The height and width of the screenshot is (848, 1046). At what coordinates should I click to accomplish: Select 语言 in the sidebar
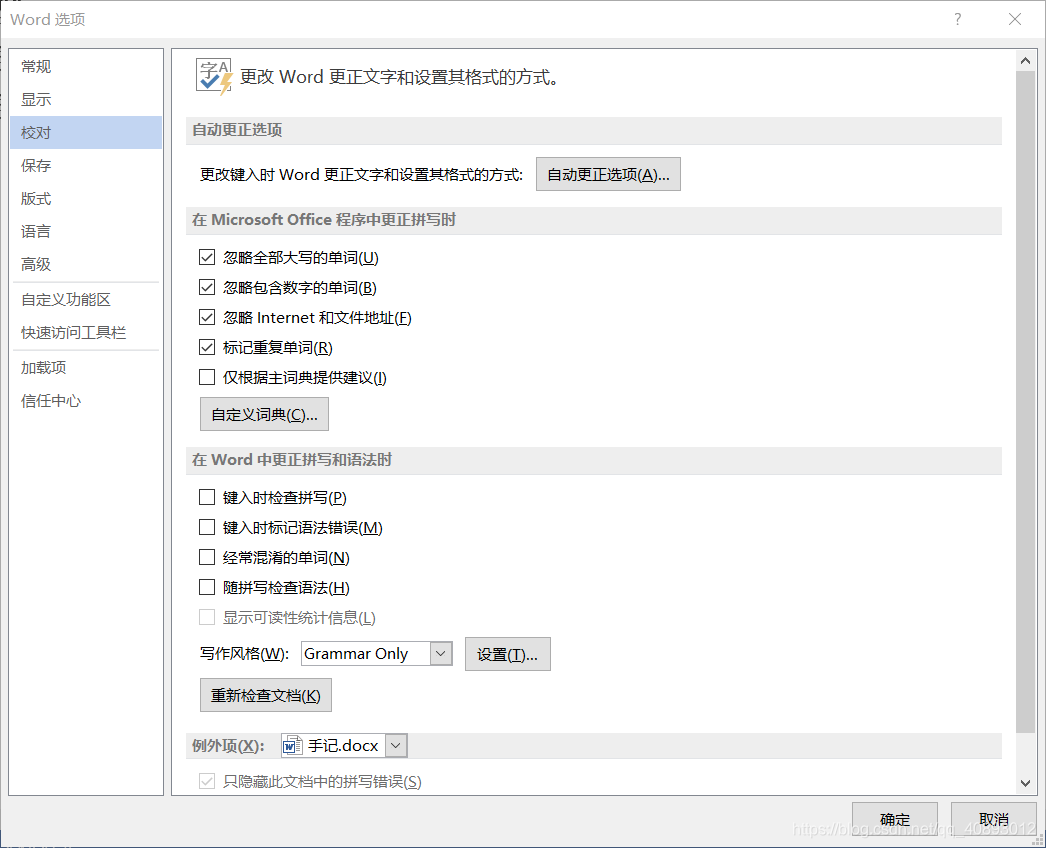(86, 232)
